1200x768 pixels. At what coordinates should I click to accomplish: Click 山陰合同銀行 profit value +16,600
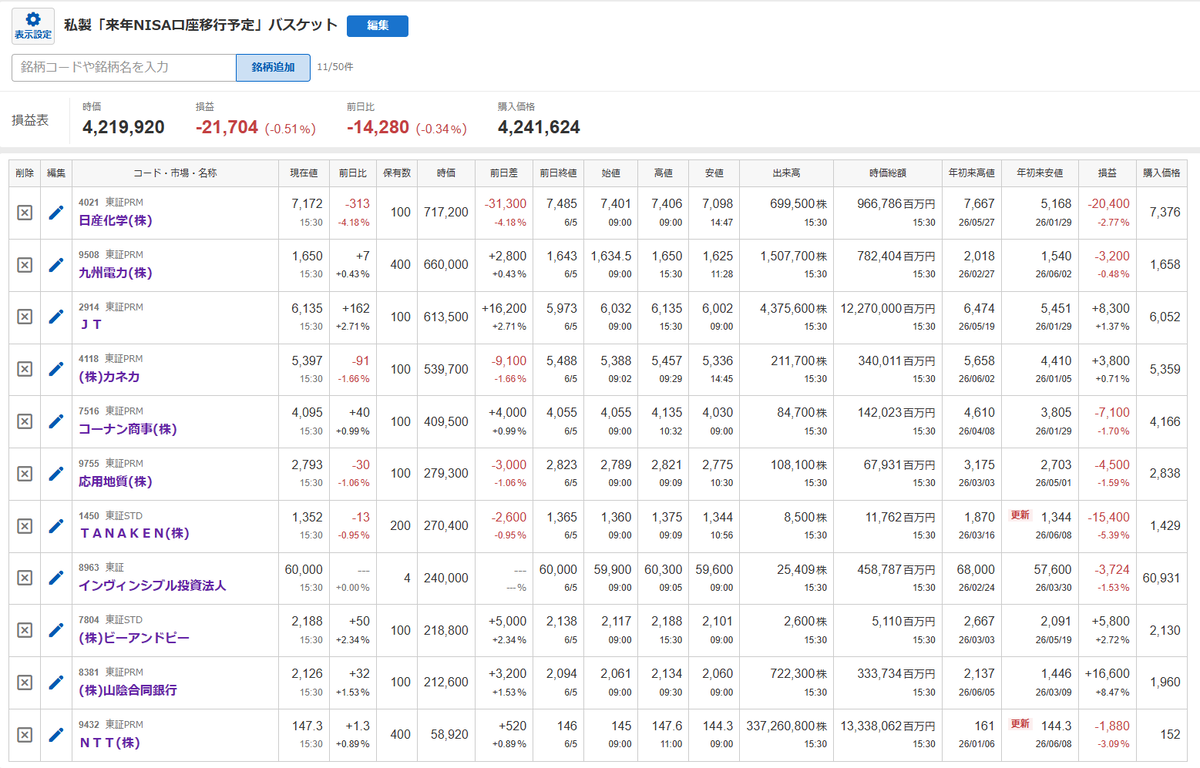point(1107,675)
